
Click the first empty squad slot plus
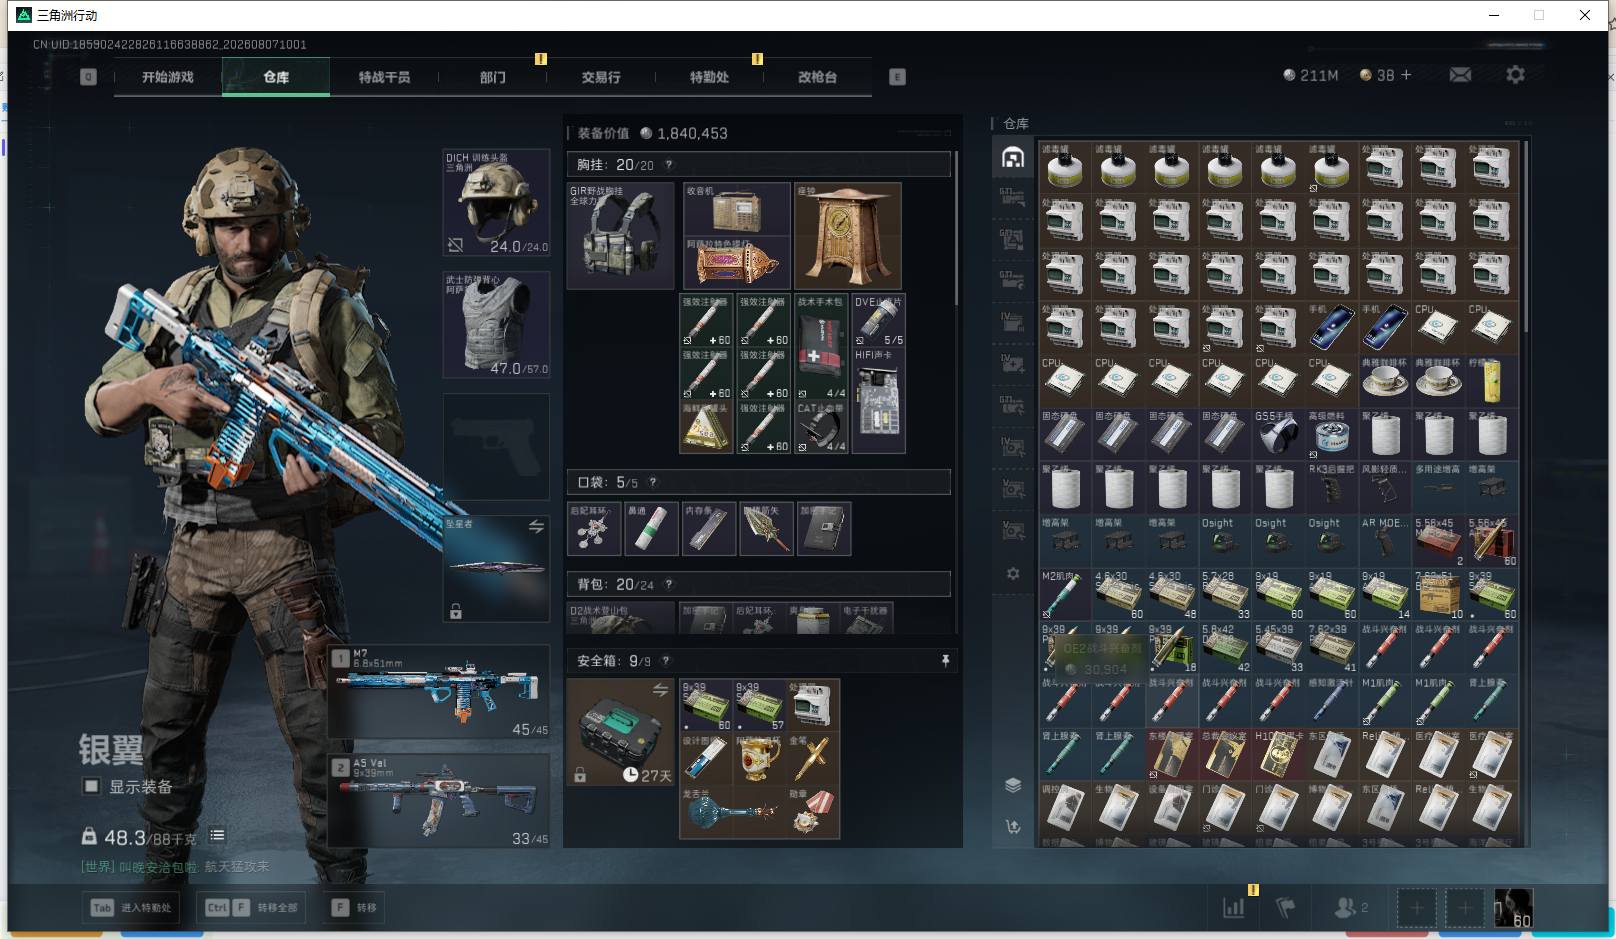[1416, 908]
